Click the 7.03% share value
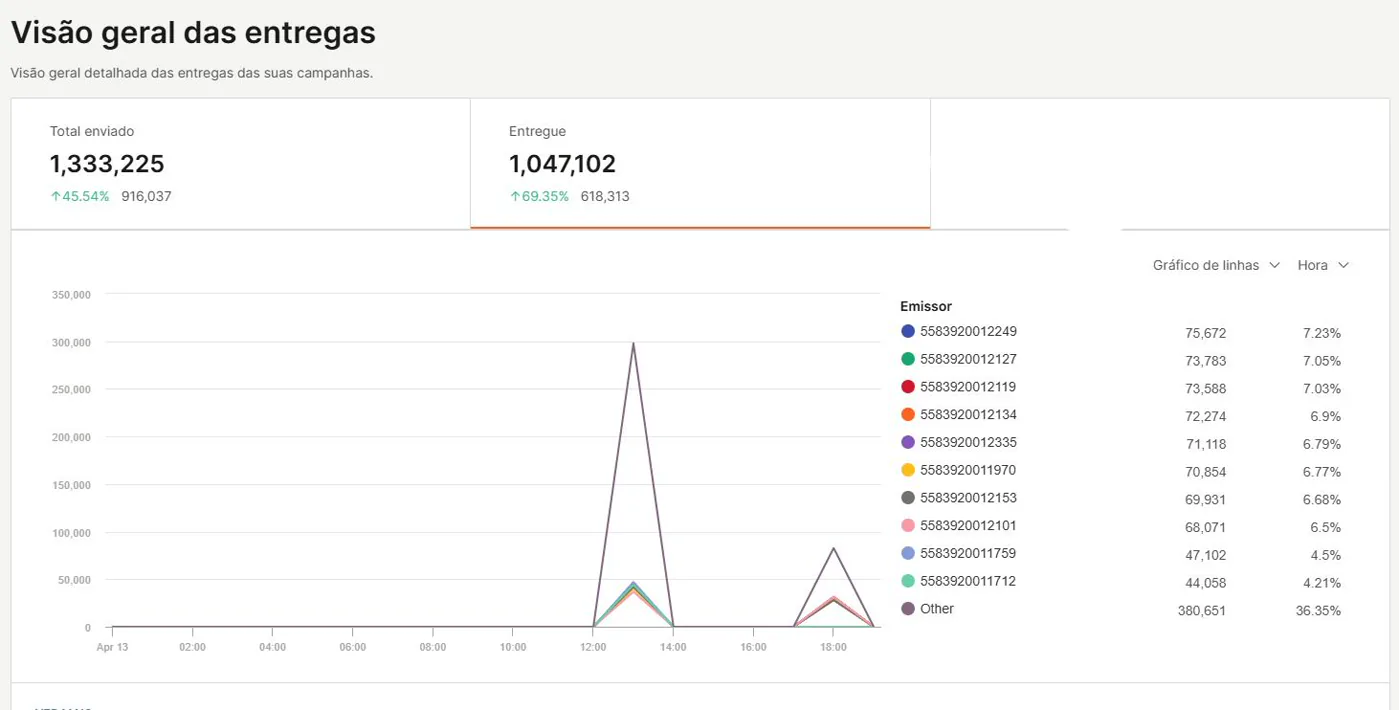1399x710 pixels. pyautogui.click(x=1322, y=389)
